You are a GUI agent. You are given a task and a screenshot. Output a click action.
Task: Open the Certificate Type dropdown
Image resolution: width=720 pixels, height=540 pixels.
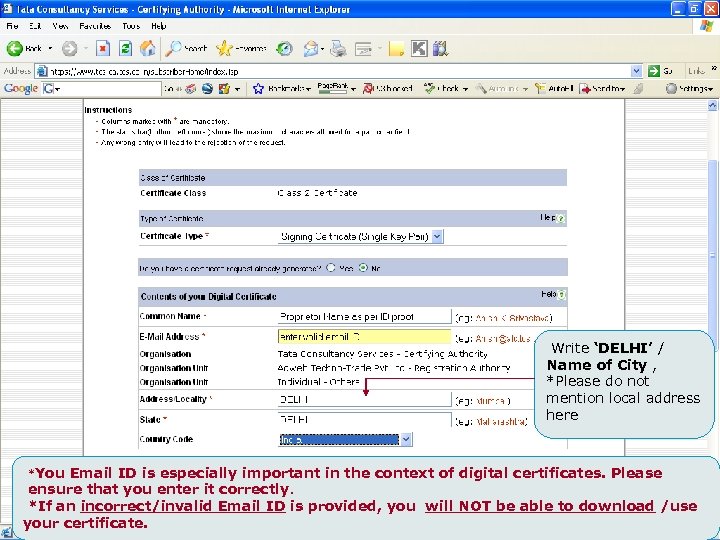pyautogui.click(x=438, y=236)
